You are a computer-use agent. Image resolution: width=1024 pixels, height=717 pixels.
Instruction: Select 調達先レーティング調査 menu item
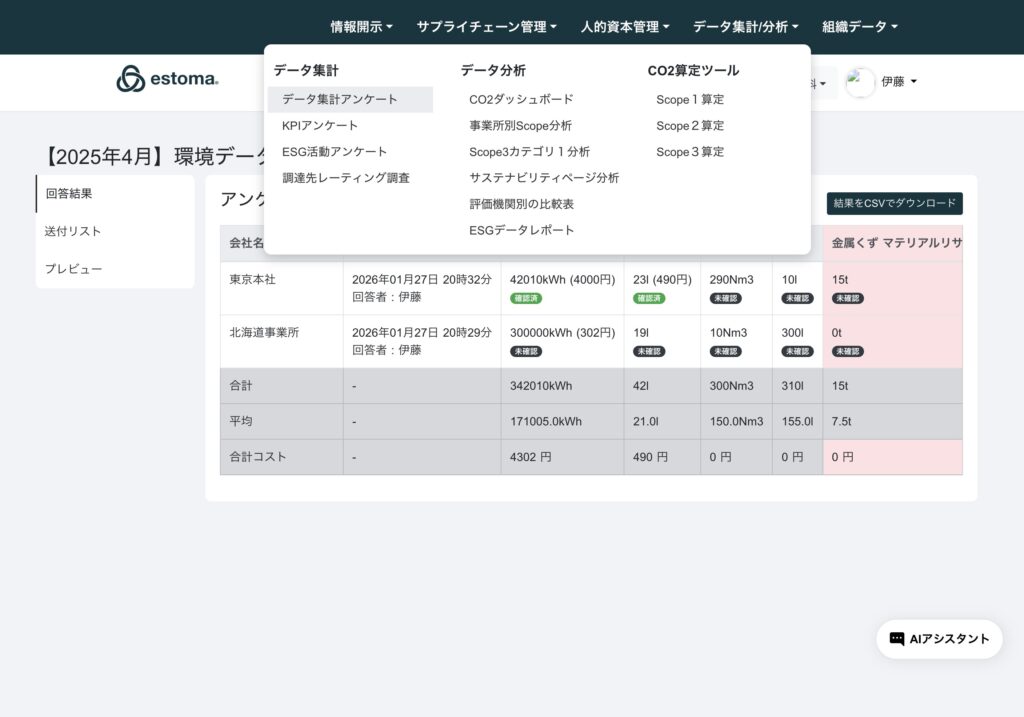tap(346, 178)
